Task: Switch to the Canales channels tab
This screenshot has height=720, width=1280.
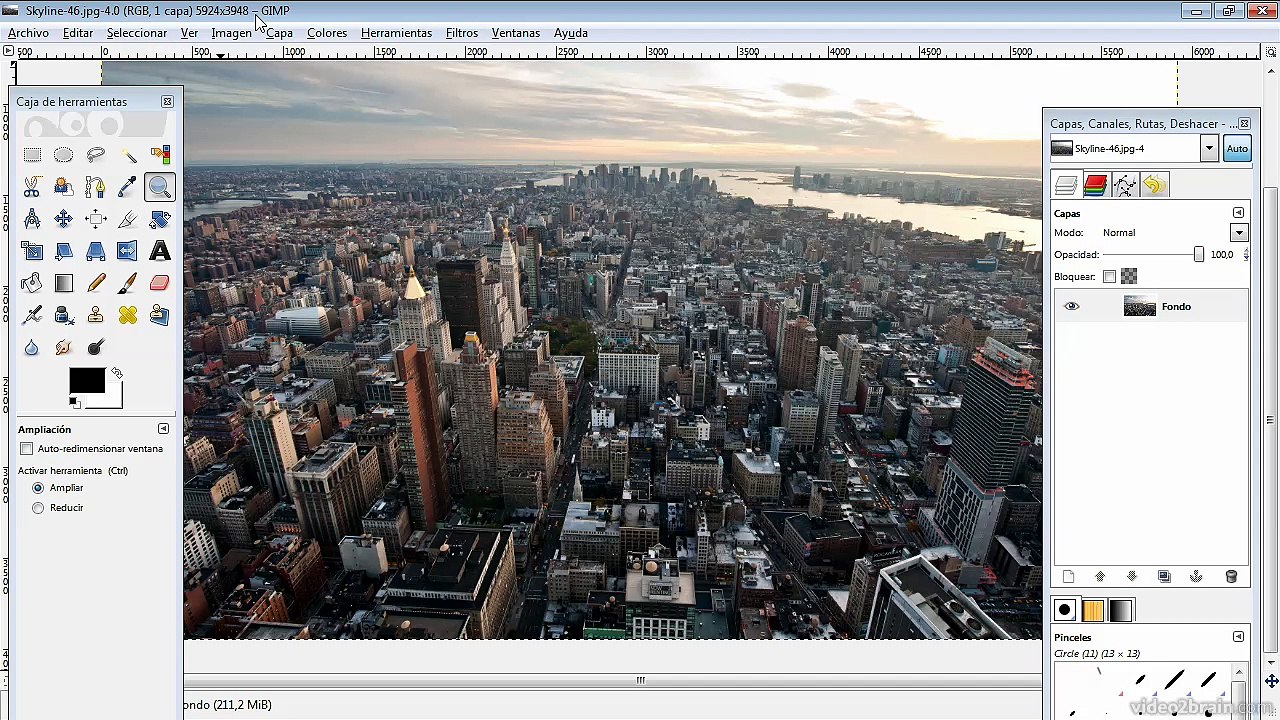Action: point(1095,185)
